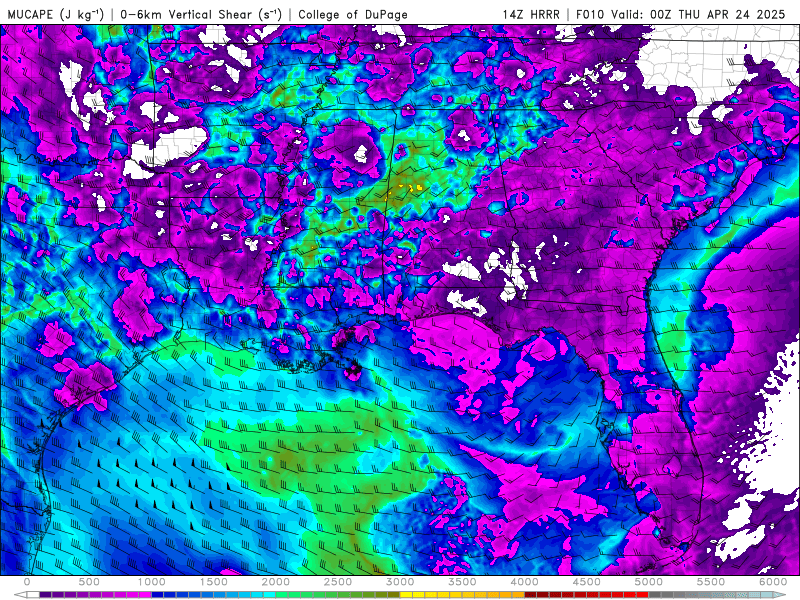The image size is (800, 600).
Task: Click the 4500 label on the color scale
Action: [587, 582]
